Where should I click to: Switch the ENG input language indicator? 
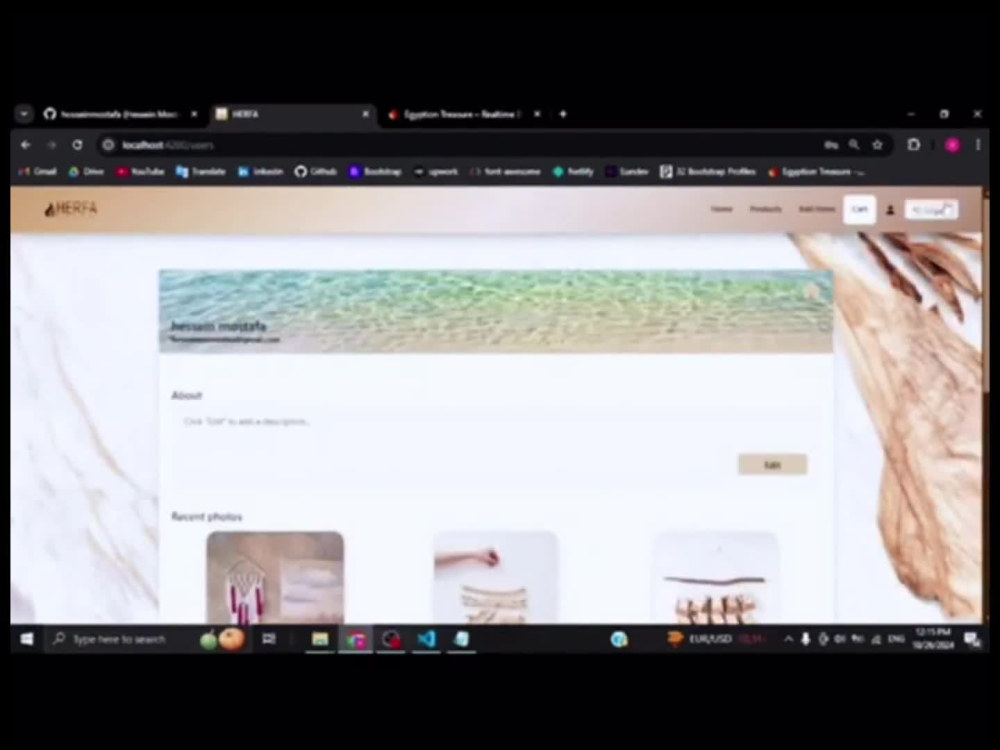coord(896,639)
